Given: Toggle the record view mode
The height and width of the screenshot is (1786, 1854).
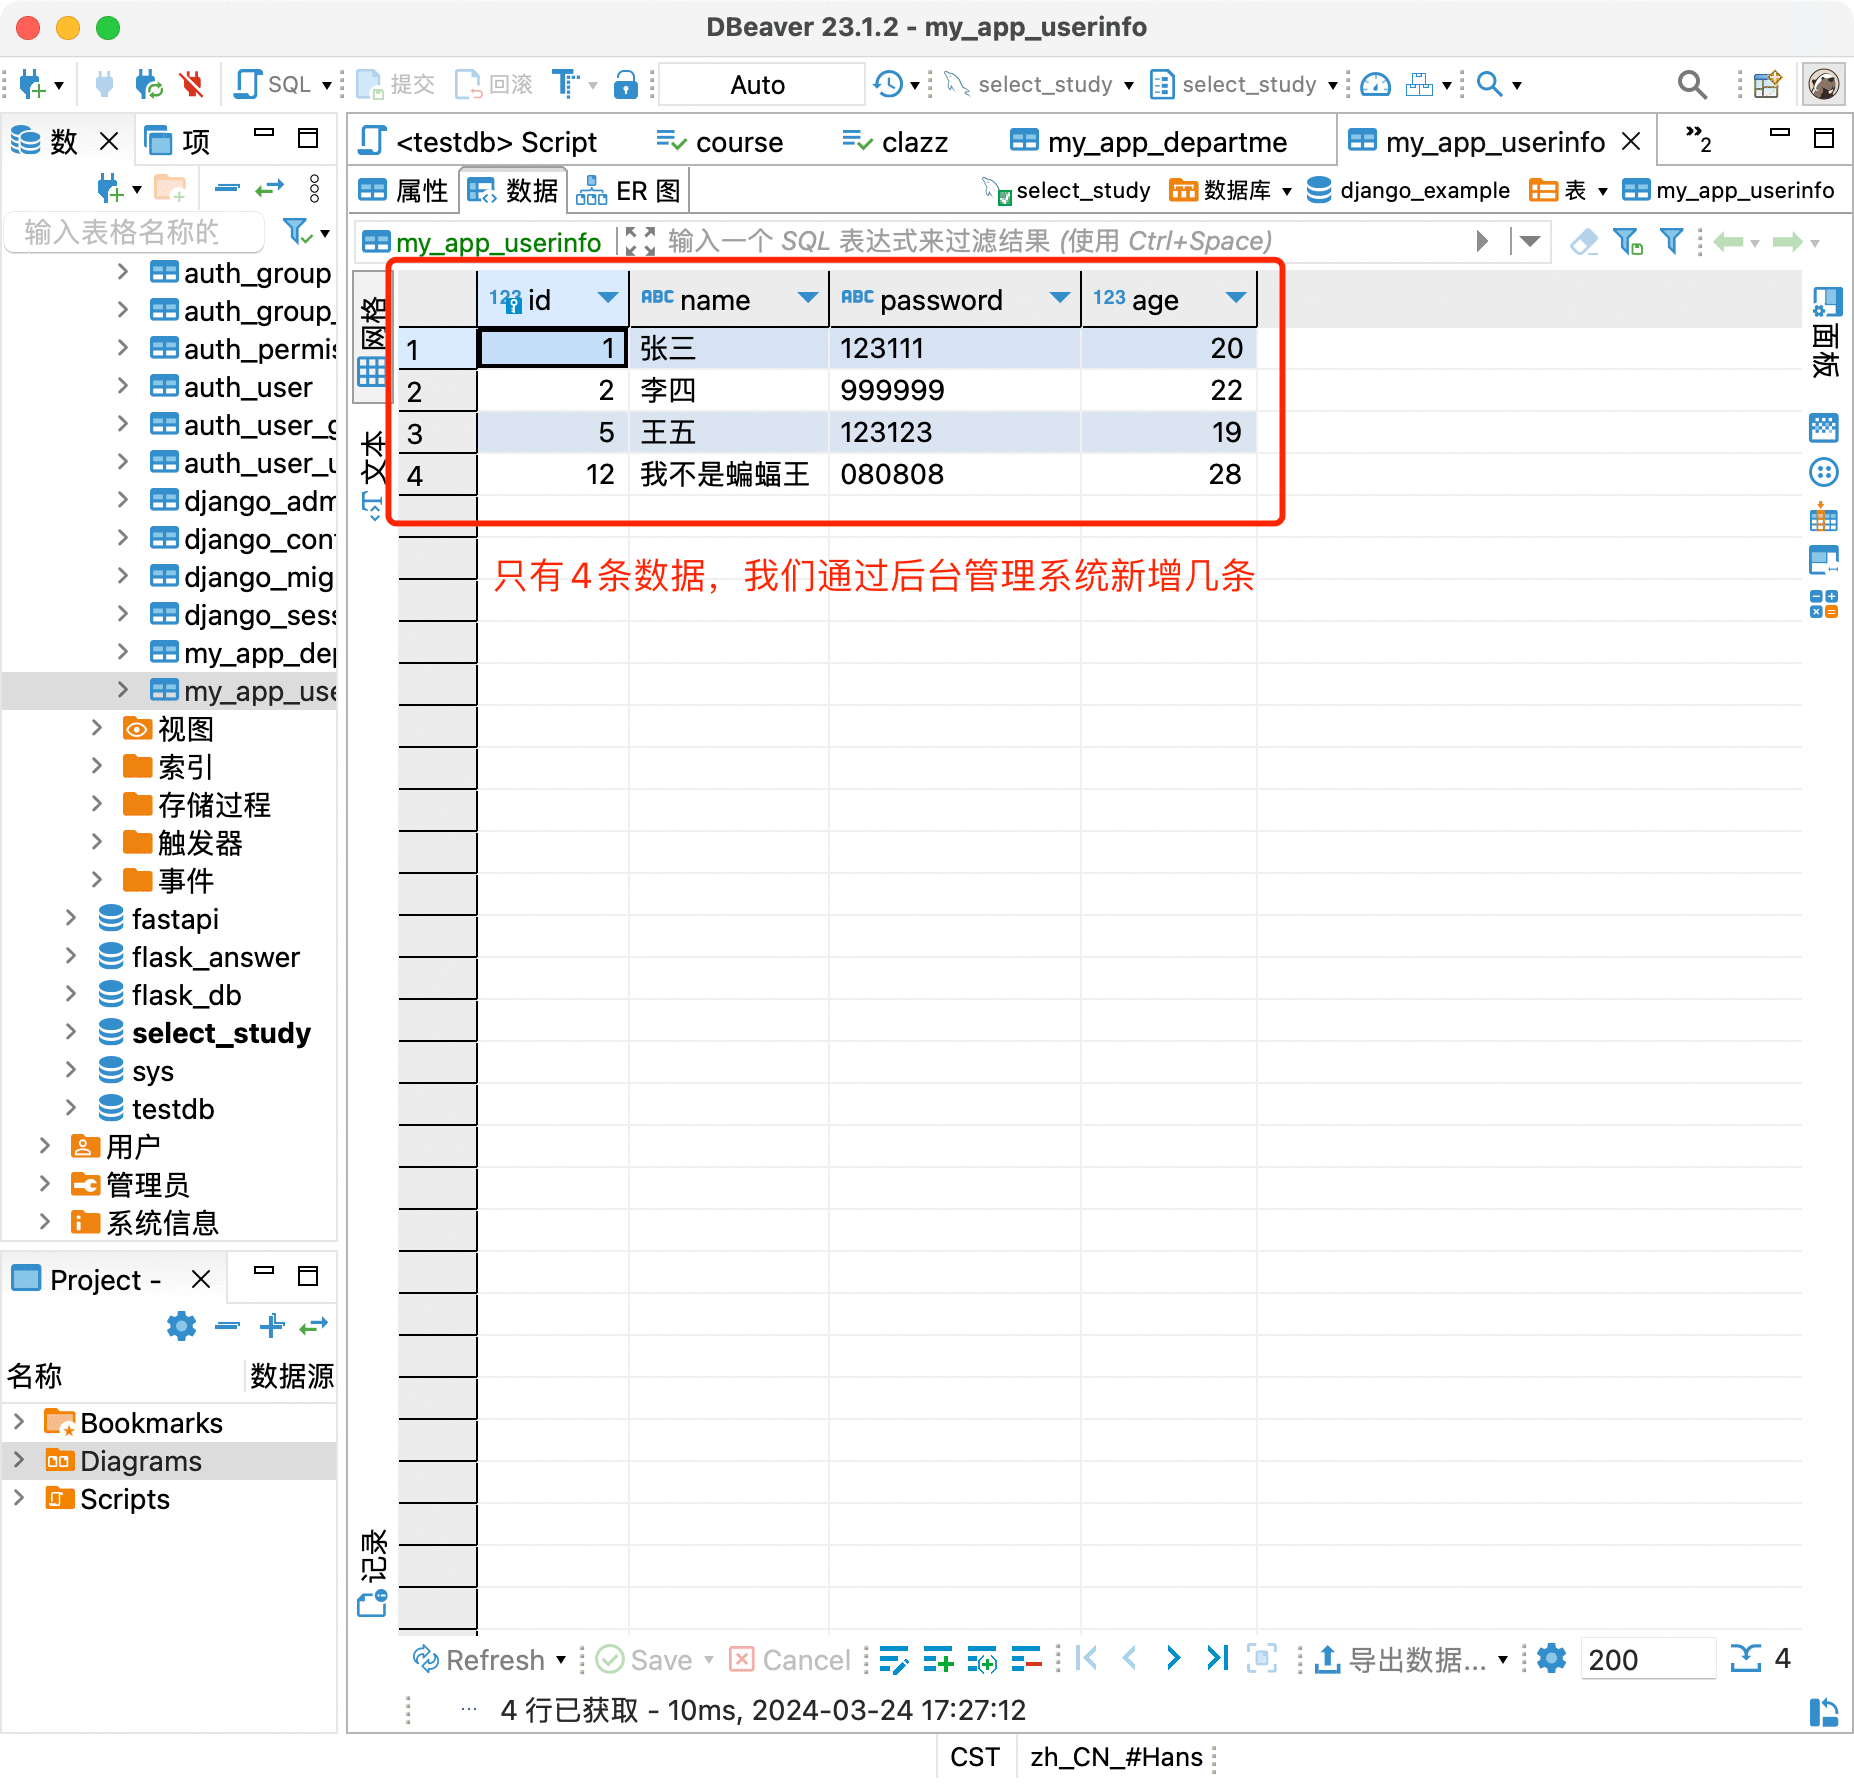Looking at the screenshot, I should point(372,1572).
